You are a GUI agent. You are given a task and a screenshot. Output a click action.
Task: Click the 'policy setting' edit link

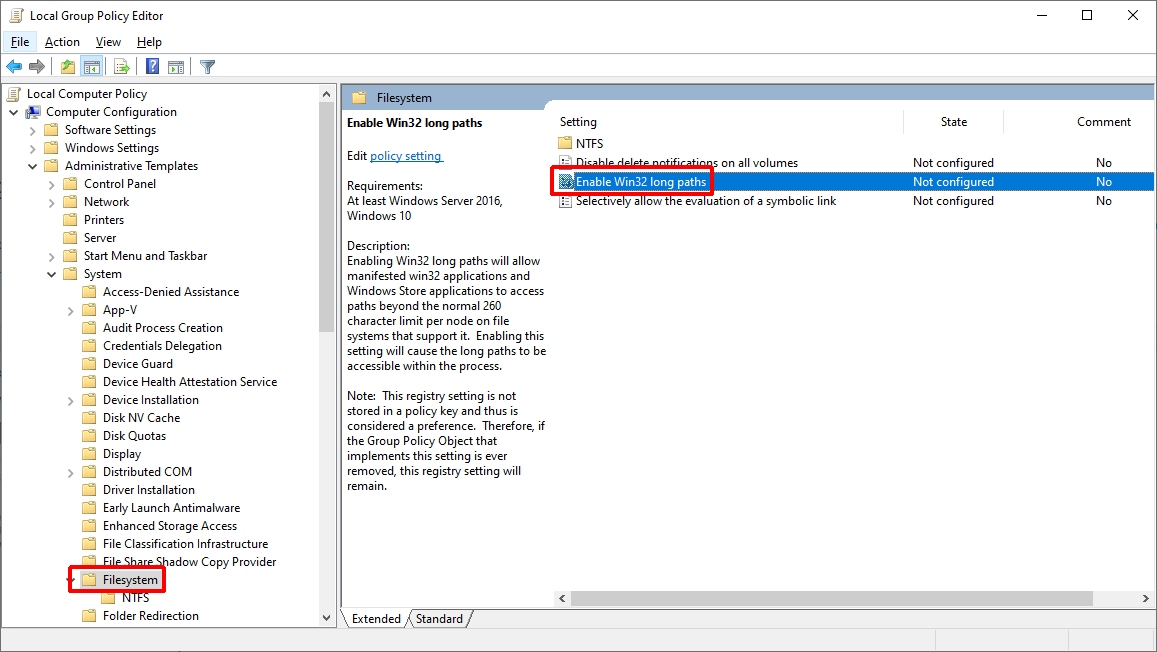[x=405, y=156]
